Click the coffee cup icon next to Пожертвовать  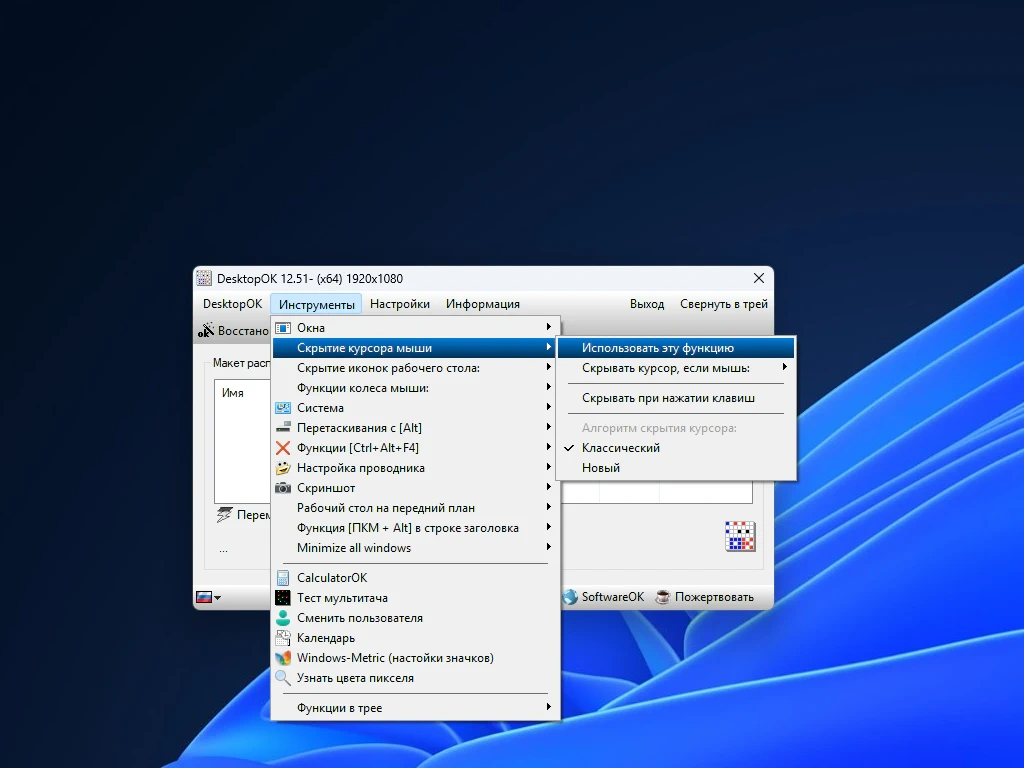point(663,597)
